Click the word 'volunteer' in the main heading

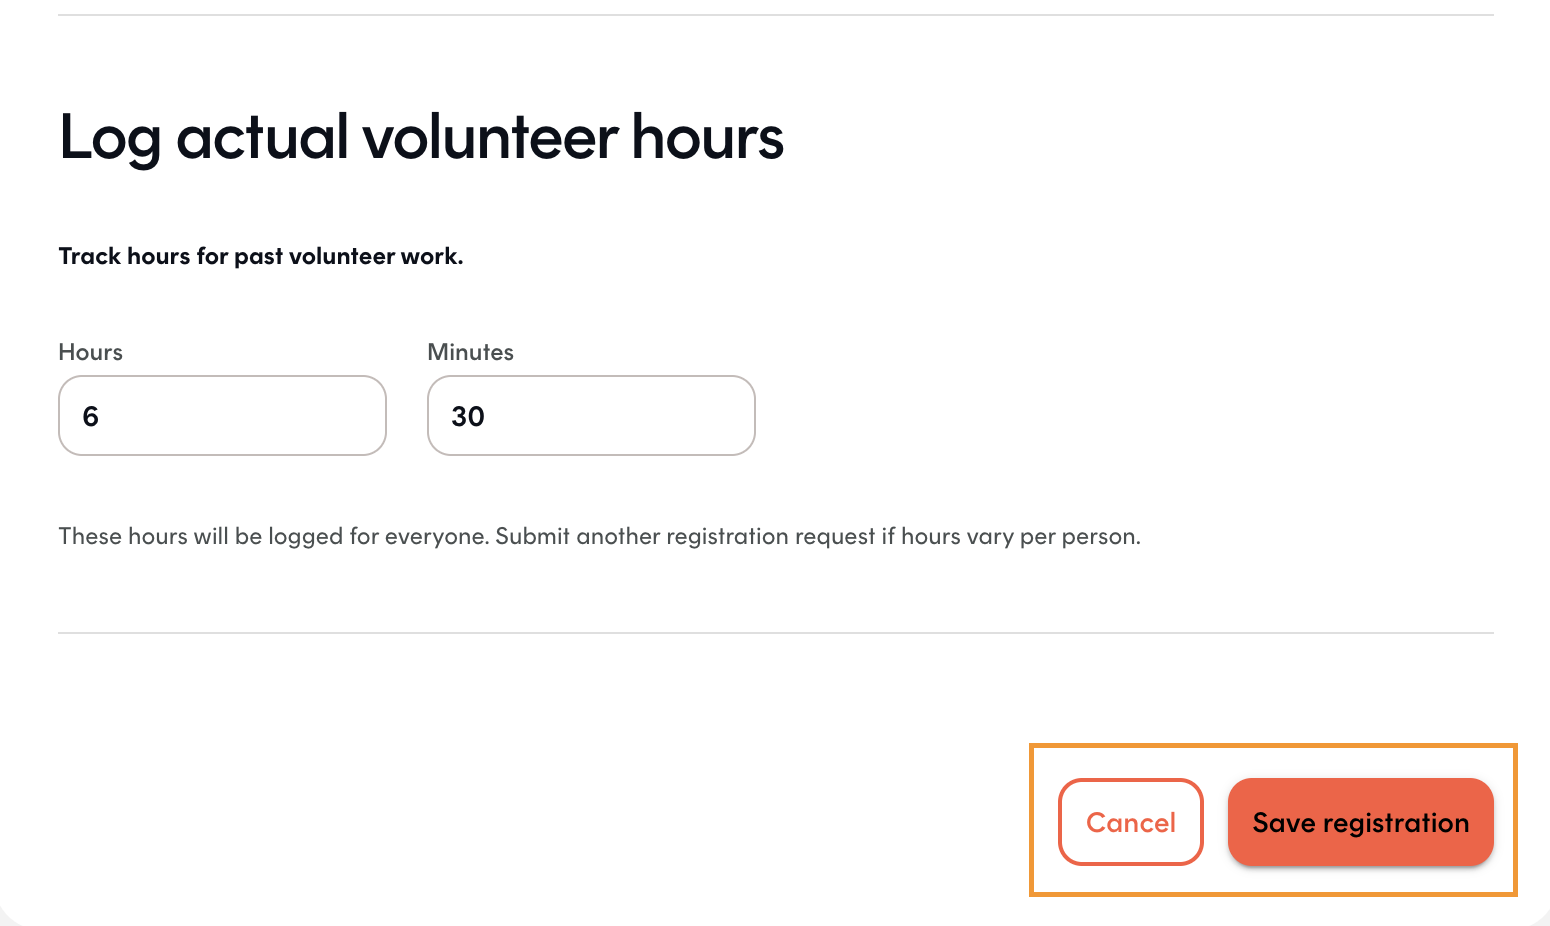pyautogui.click(x=491, y=137)
